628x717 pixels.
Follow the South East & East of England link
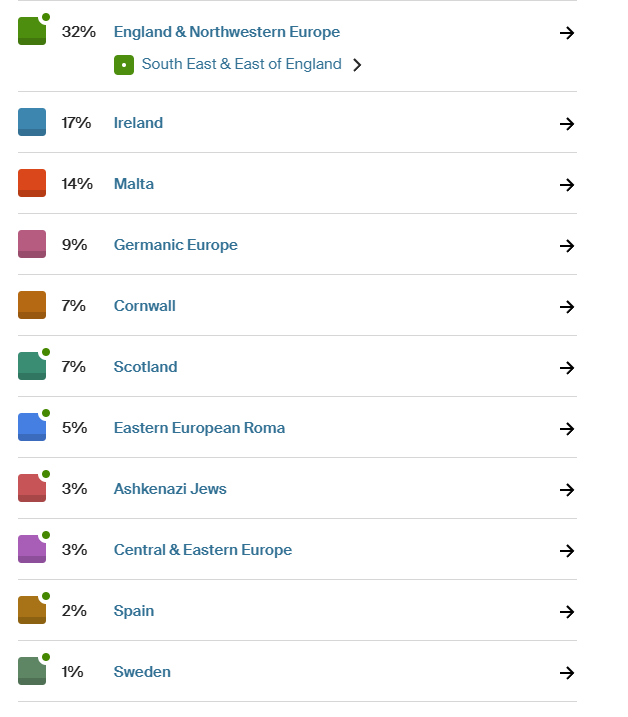(x=242, y=64)
